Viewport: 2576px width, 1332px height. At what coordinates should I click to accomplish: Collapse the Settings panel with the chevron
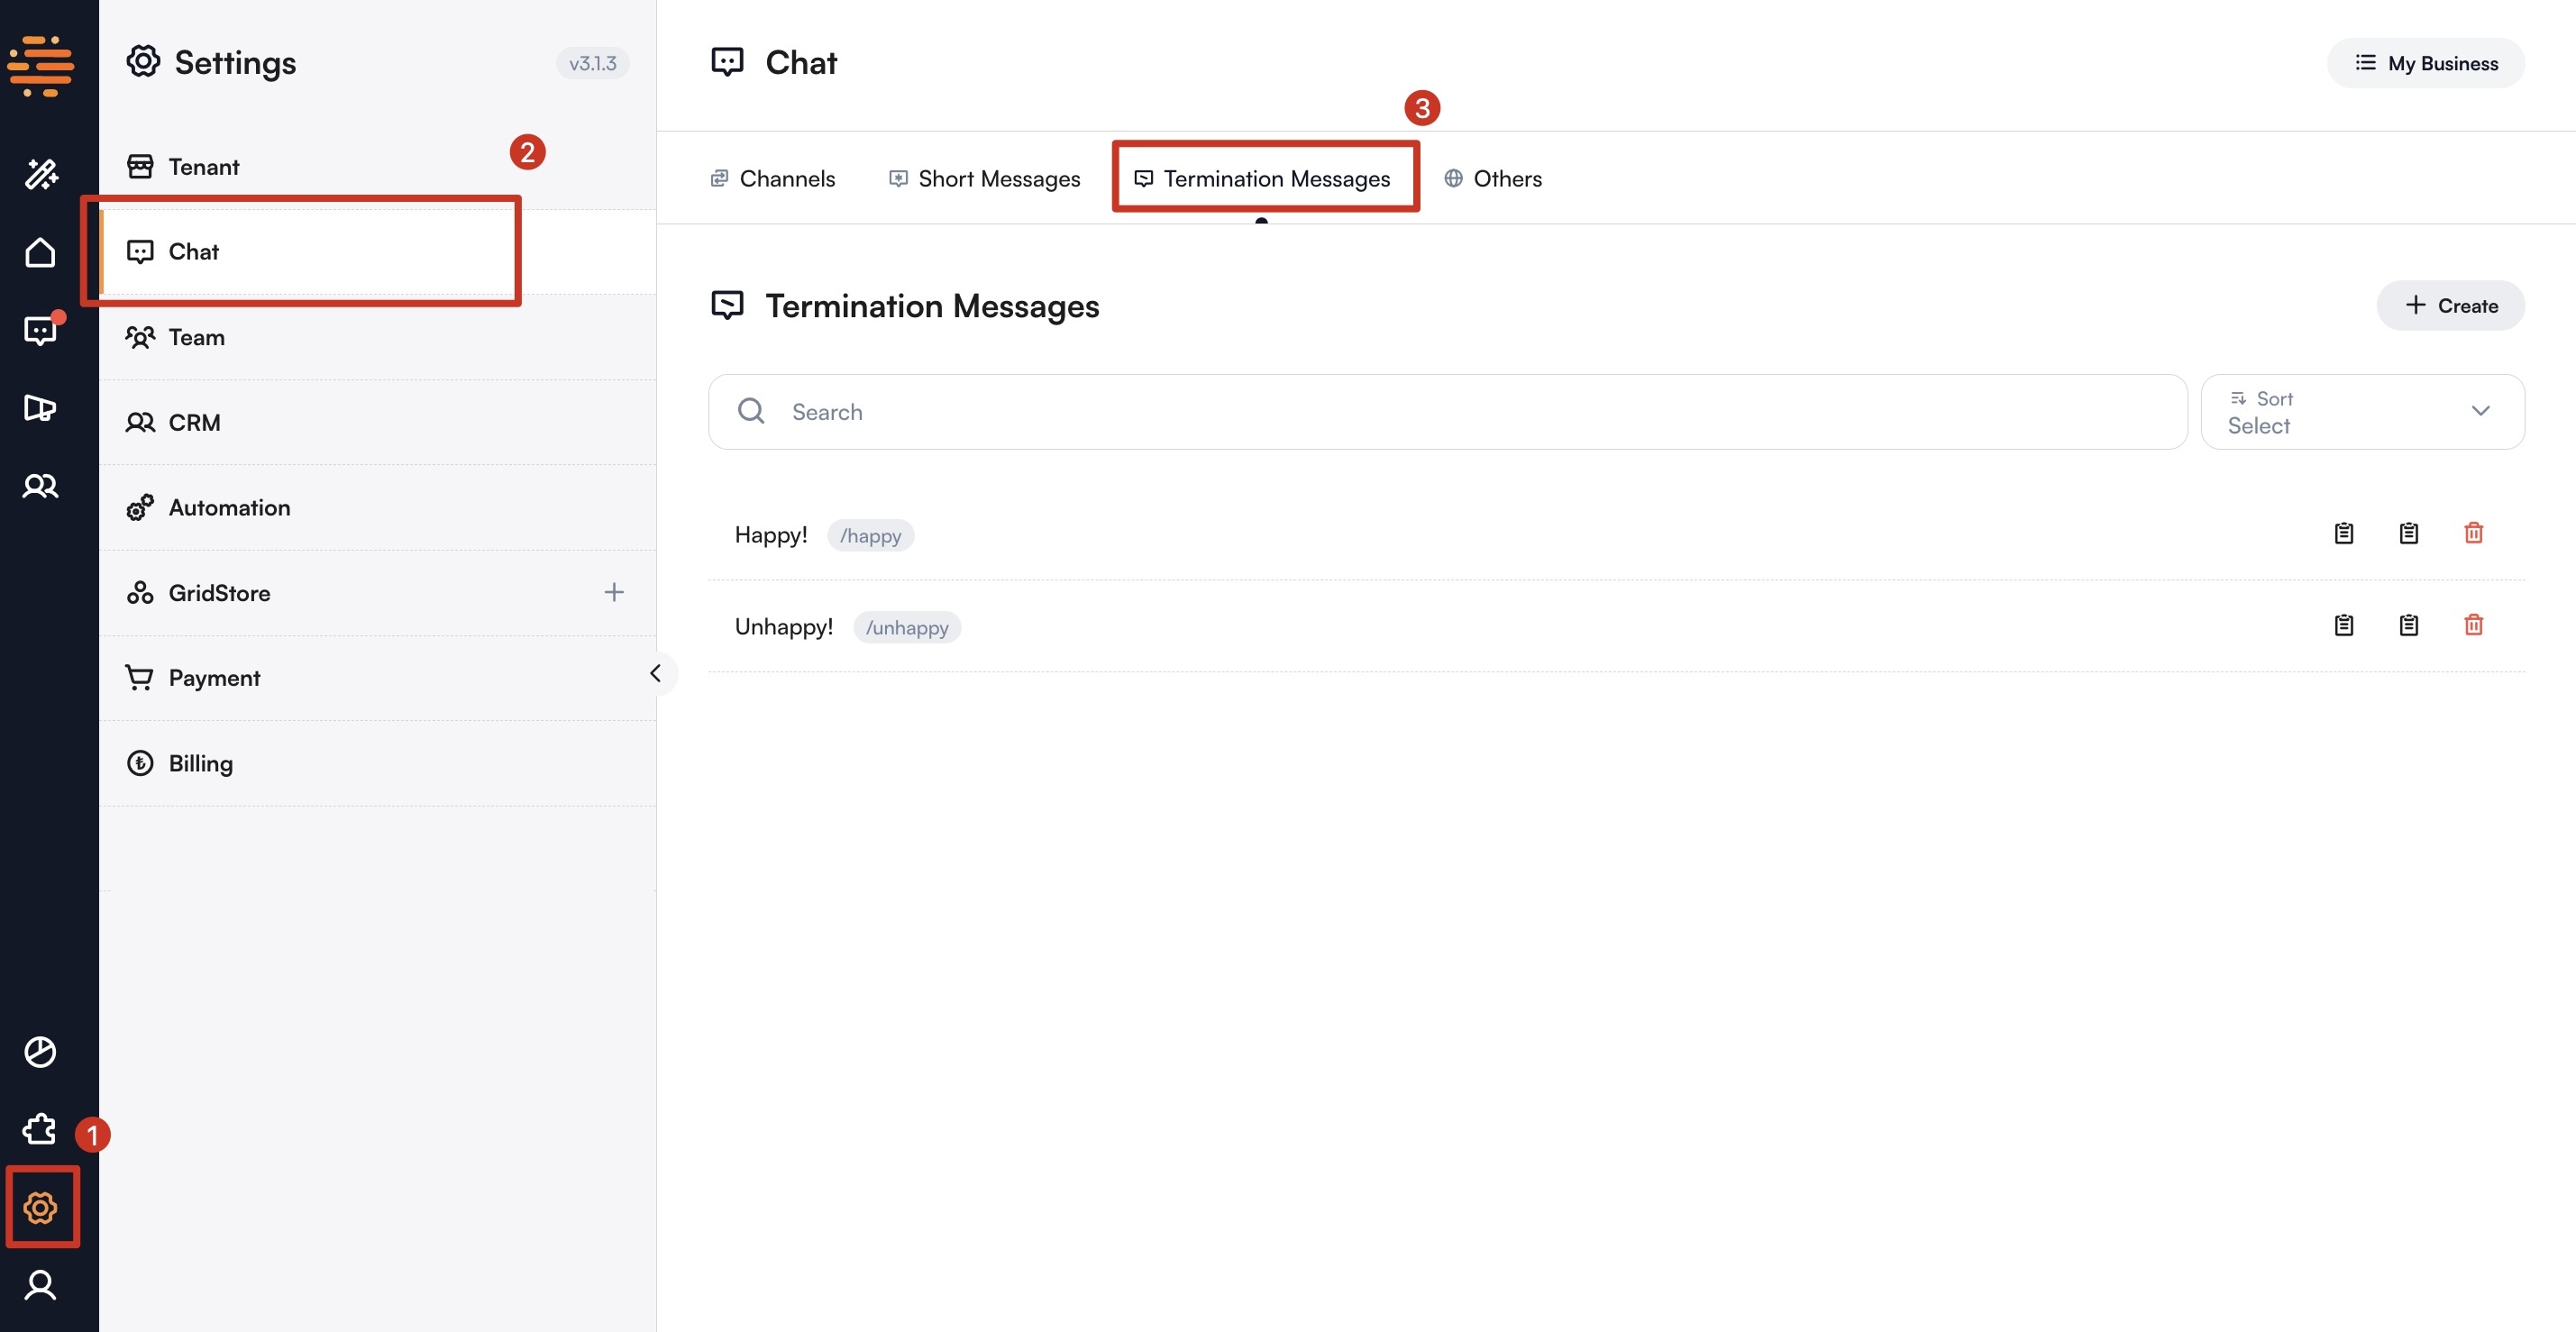(x=658, y=673)
